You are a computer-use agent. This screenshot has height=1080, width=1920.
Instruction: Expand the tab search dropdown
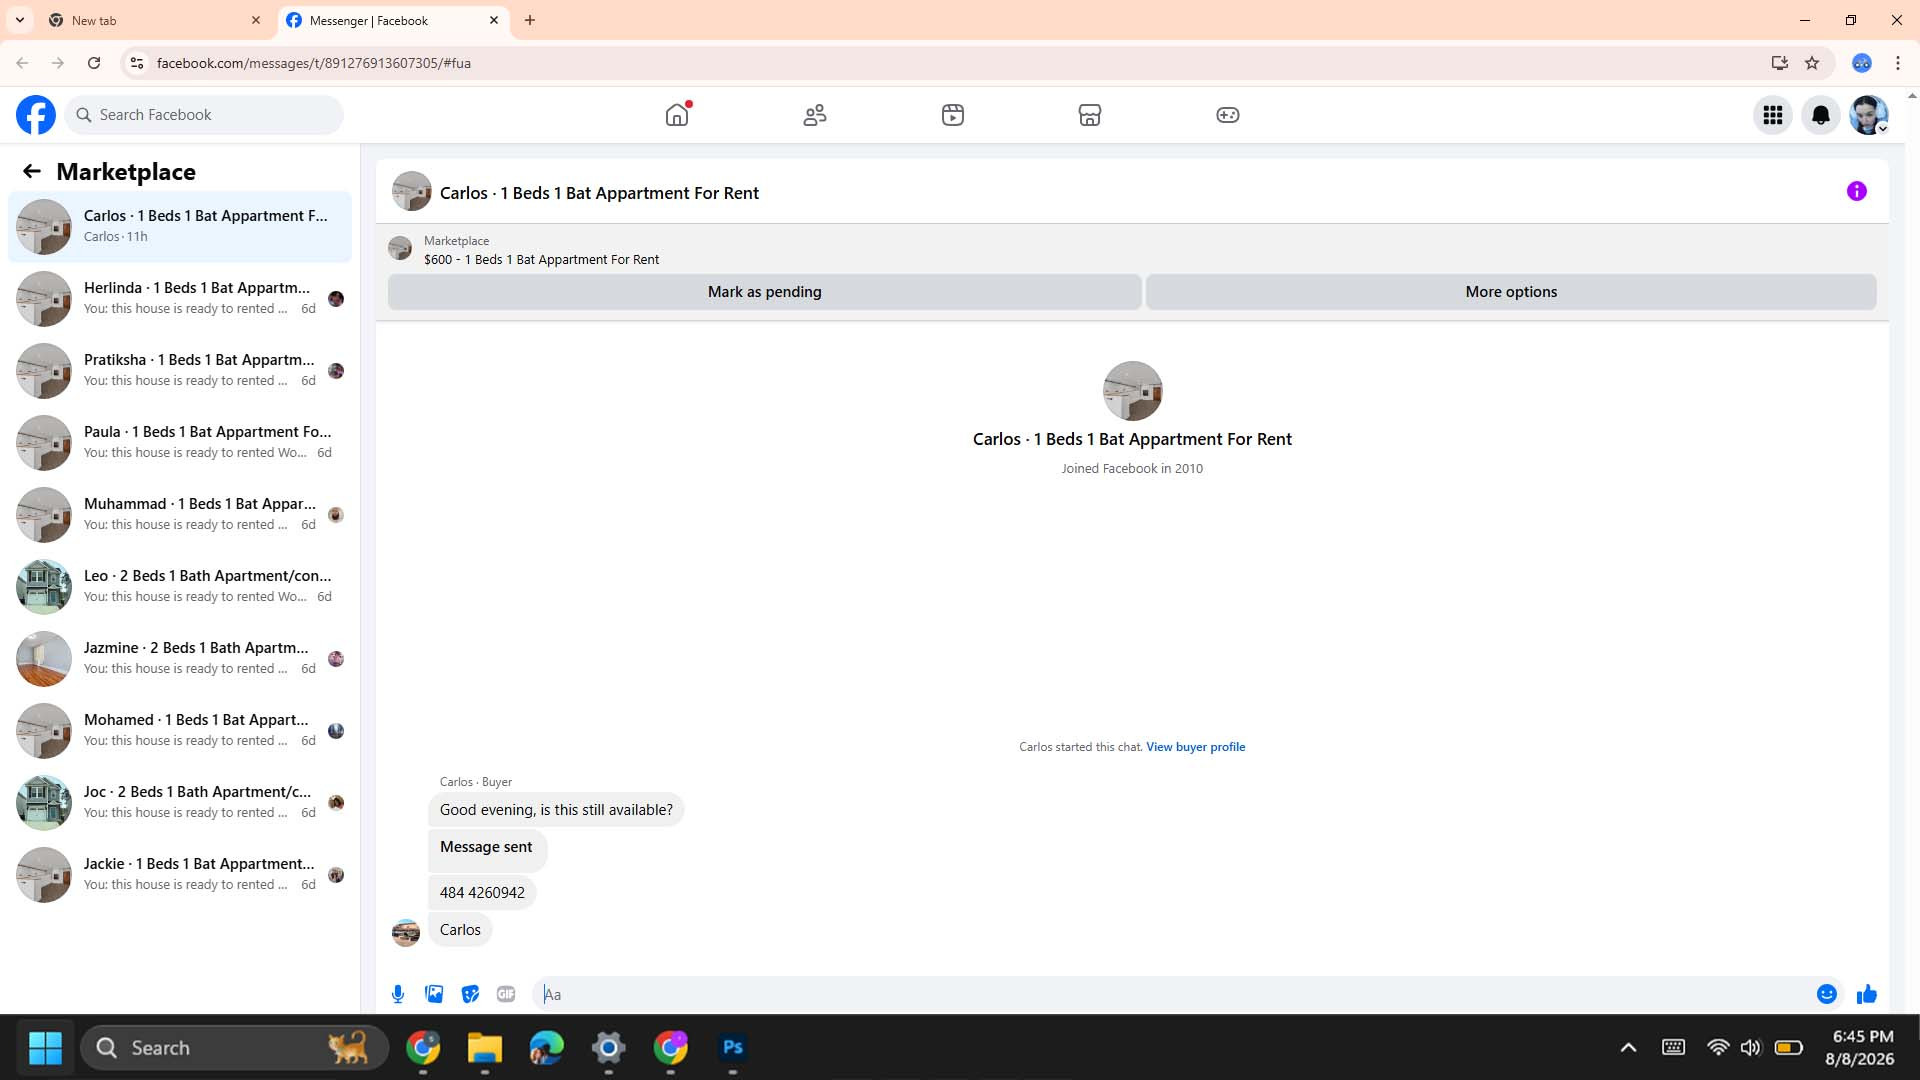click(20, 20)
